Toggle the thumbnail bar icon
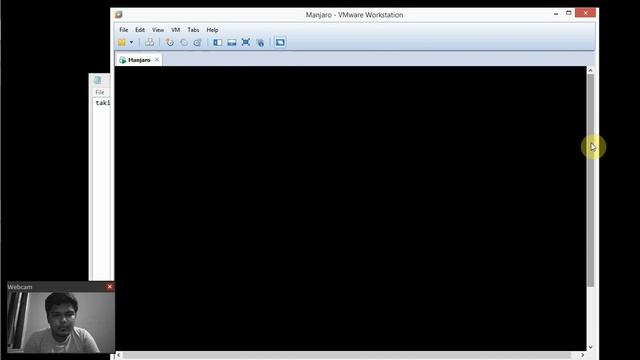The width and height of the screenshot is (640, 360). [232, 42]
